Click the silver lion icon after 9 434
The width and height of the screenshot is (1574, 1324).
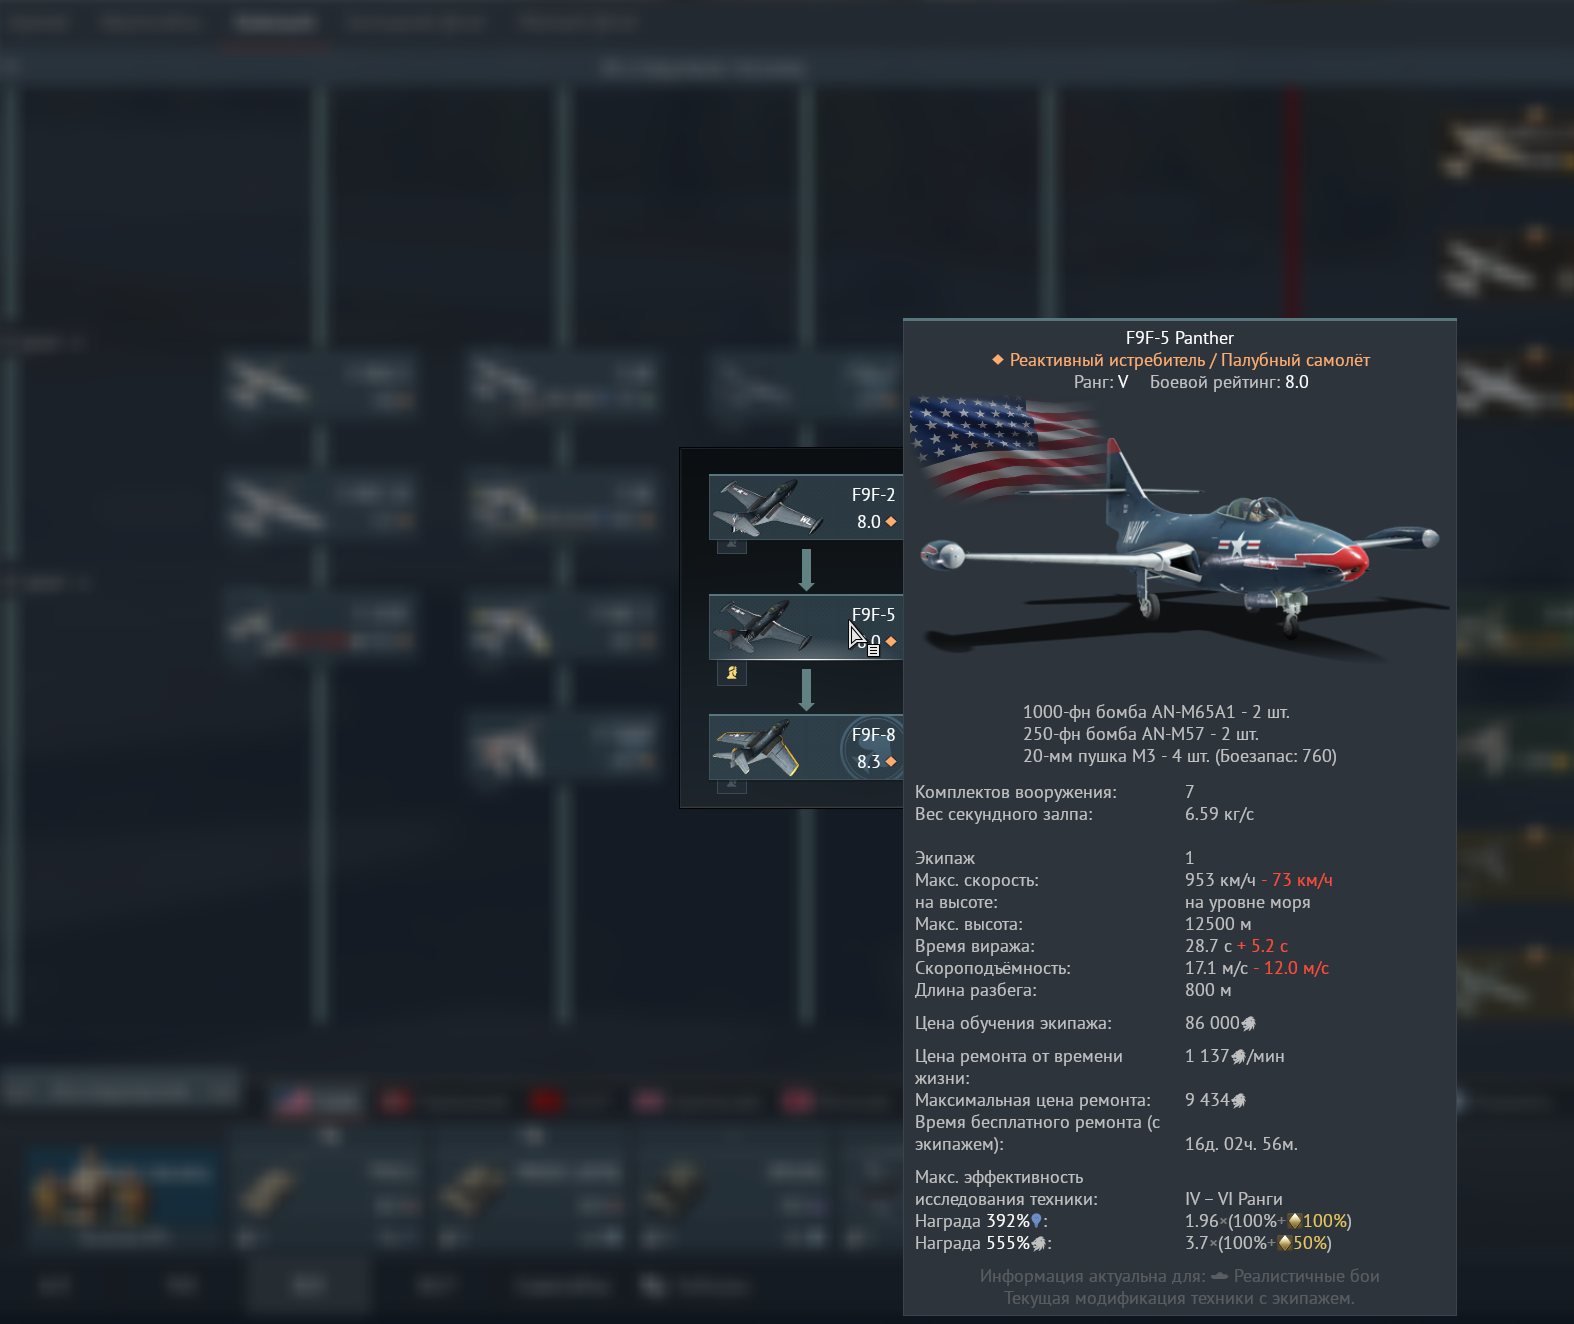[x=1239, y=1100]
